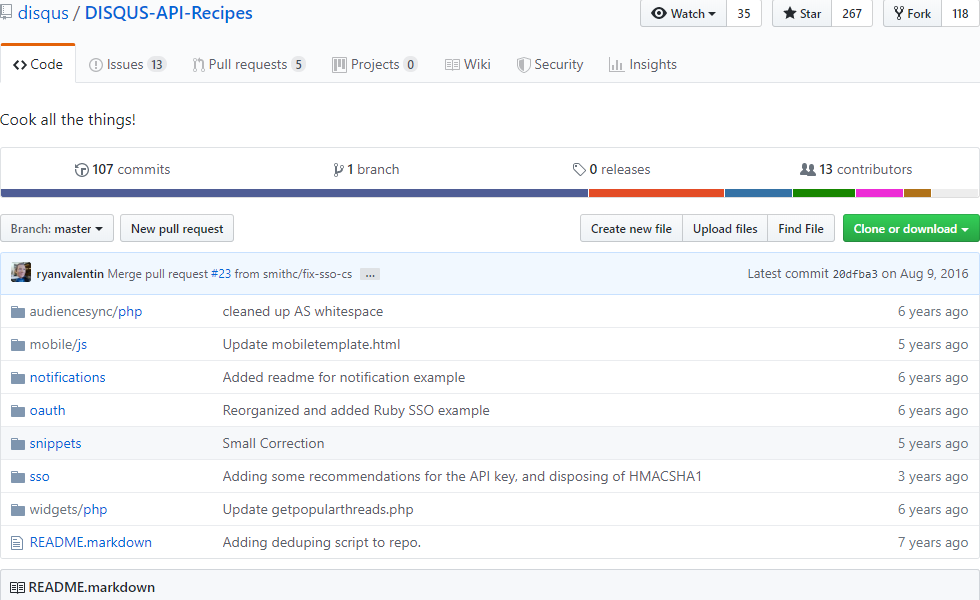Click ryanvalentin's avatar thumbnail
Image resolution: width=980 pixels, height=600 pixels.
click(x=21, y=272)
